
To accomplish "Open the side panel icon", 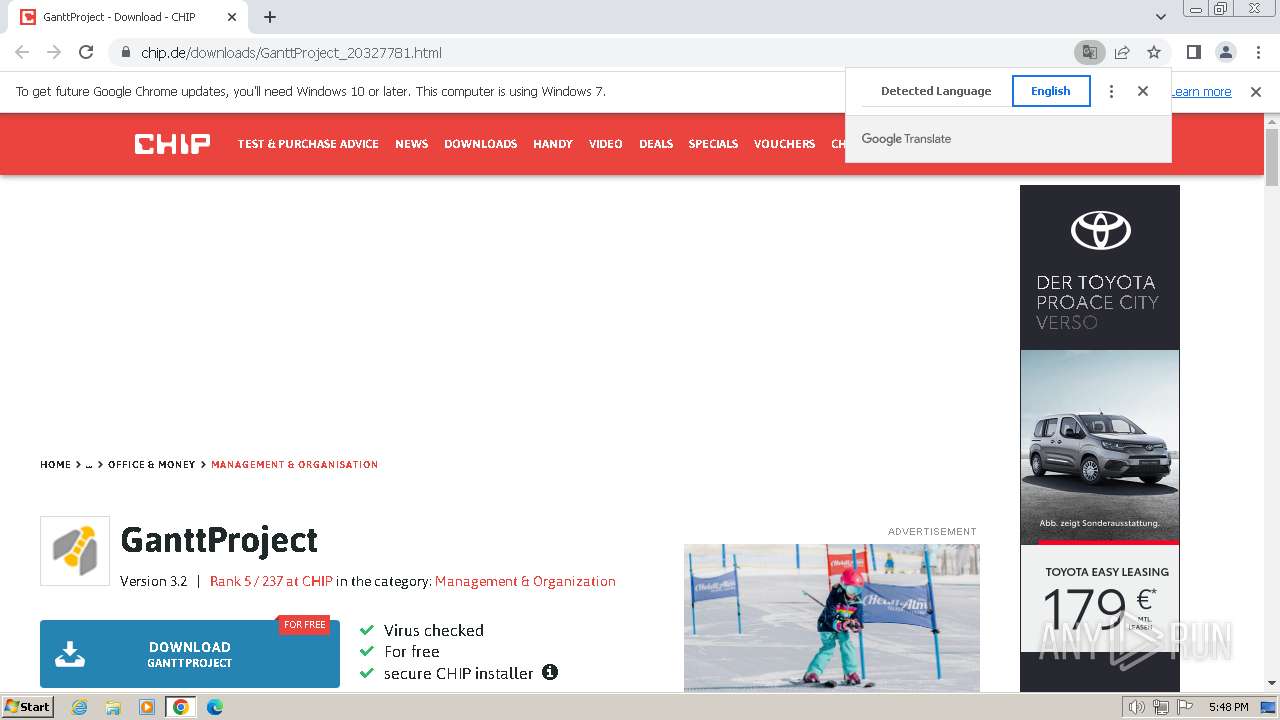I will point(1193,52).
